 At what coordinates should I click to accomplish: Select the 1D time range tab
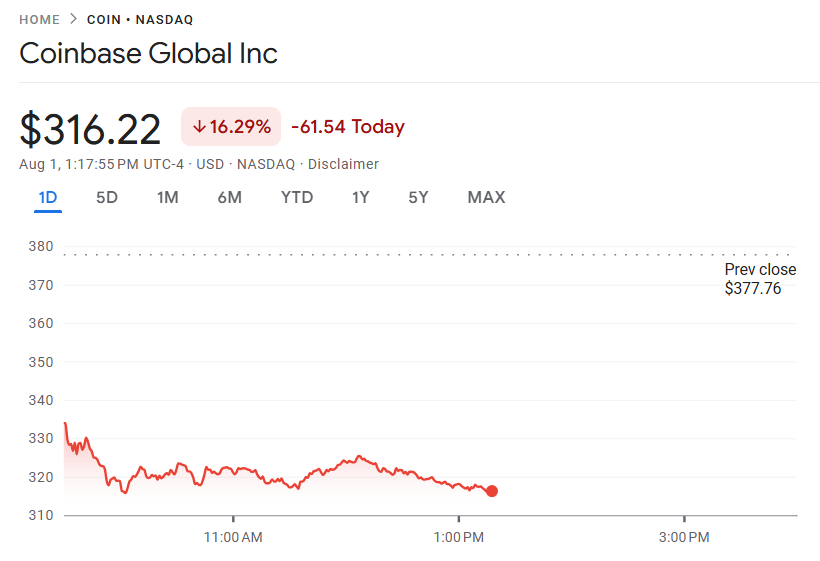click(47, 197)
